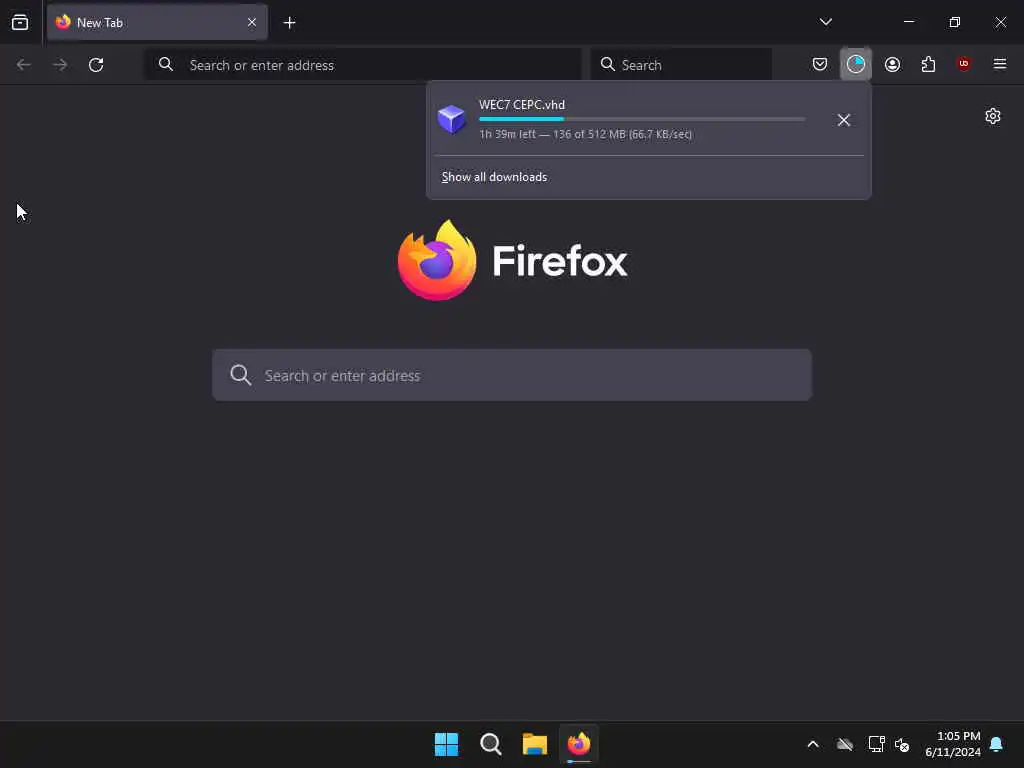The width and height of the screenshot is (1024, 768).
Task: Open the Extensions puzzle icon
Action: pyautogui.click(x=928, y=64)
